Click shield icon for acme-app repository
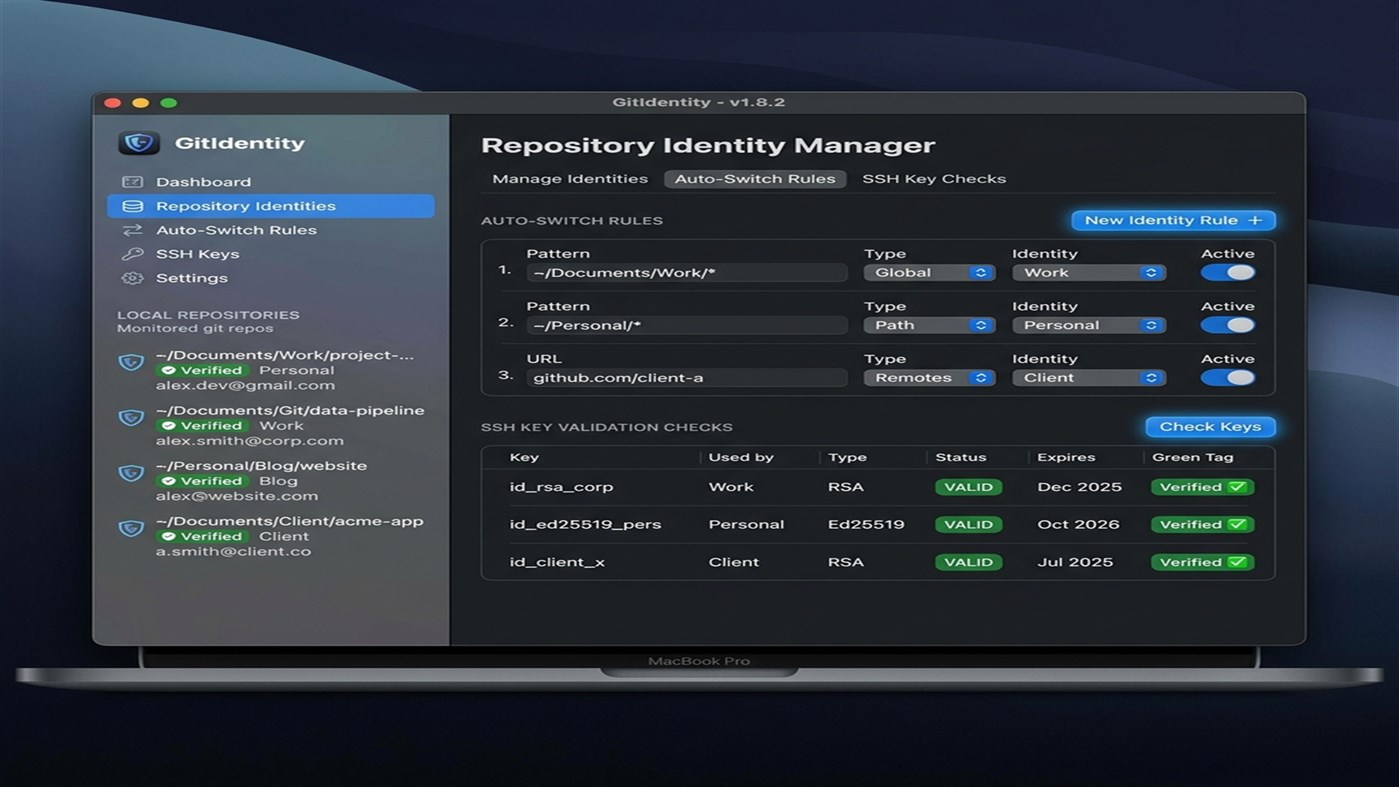The height and width of the screenshot is (787, 1399). [x=131, y=528]
